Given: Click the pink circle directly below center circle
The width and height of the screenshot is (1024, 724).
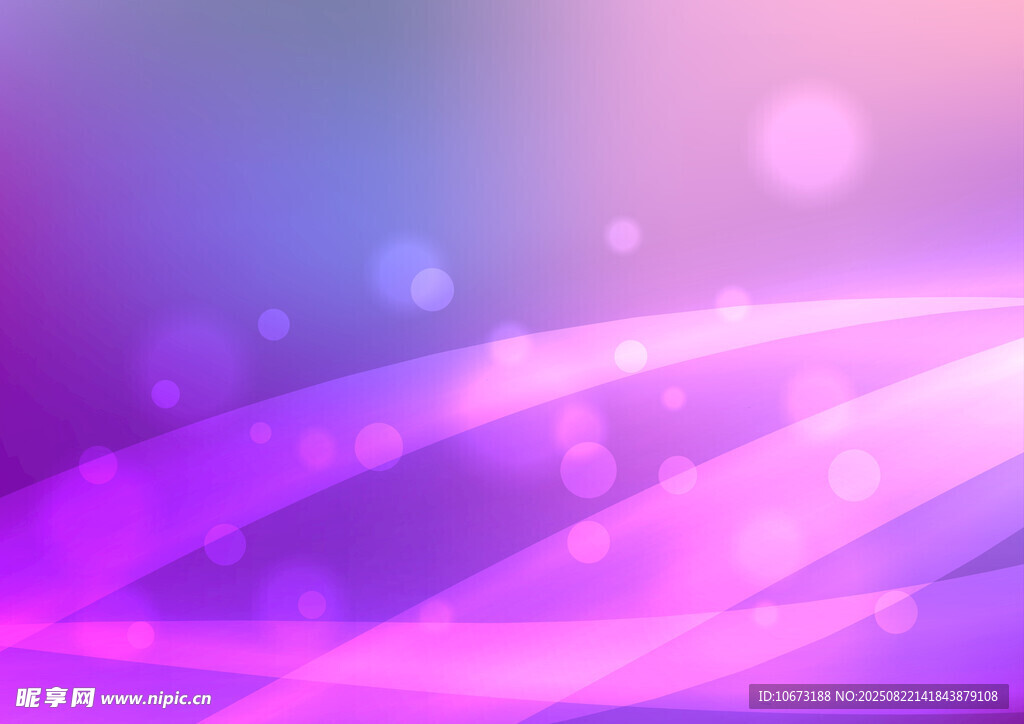Looking at the screenshot, I should (588, 542).
